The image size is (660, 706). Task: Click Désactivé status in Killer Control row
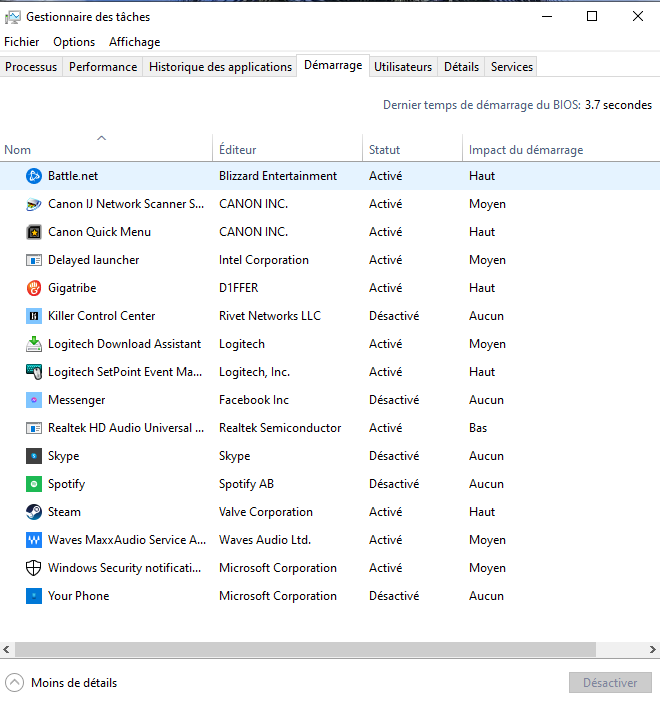(394, 316)
